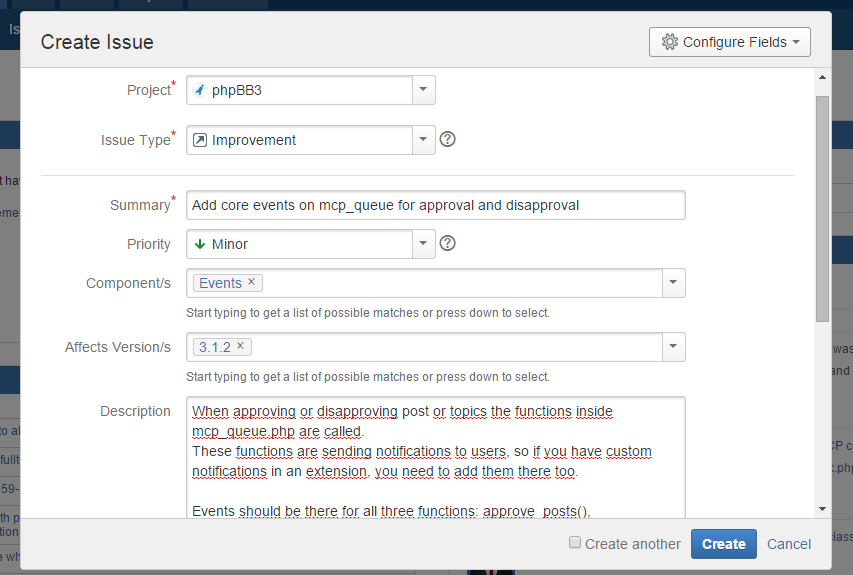This screenshot has height=575, width=853.
Task: Click the blue Create button
Action: (x=724, y=544)
